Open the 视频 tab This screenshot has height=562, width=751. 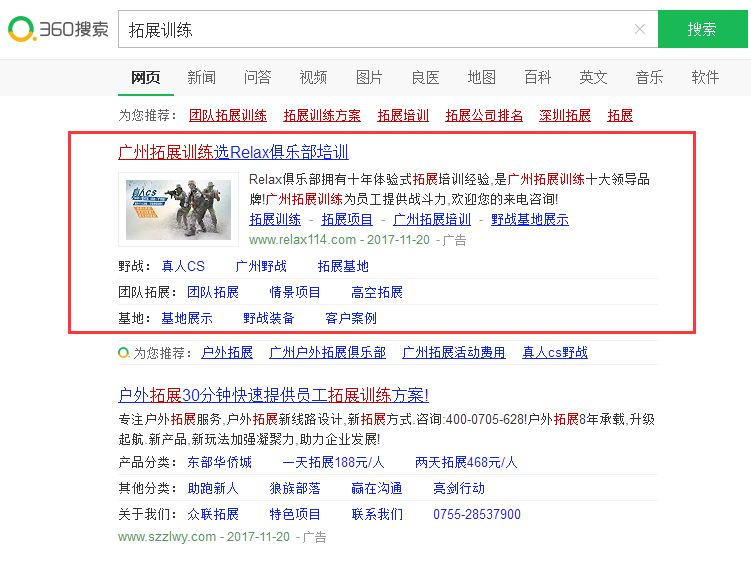pos(313,77)
